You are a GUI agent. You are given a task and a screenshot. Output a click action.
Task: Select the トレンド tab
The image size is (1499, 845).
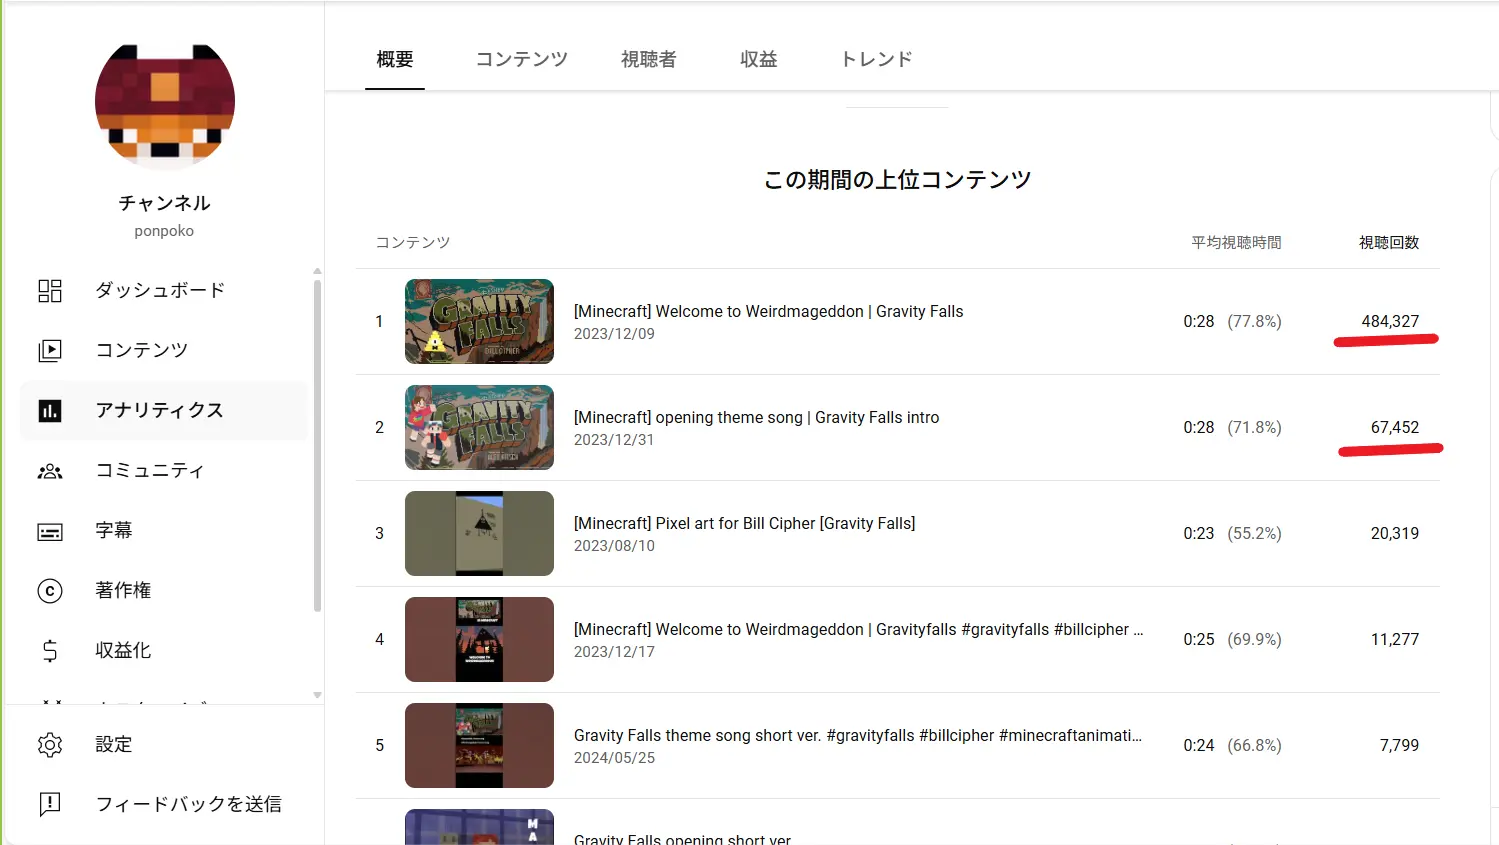[x=876, y=60]
